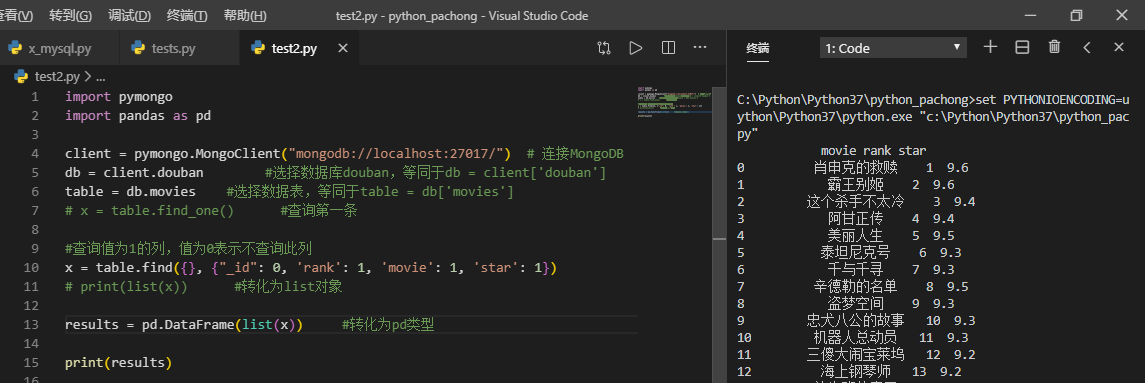Switch to the x_mysql.py tab

coord(60,48)
